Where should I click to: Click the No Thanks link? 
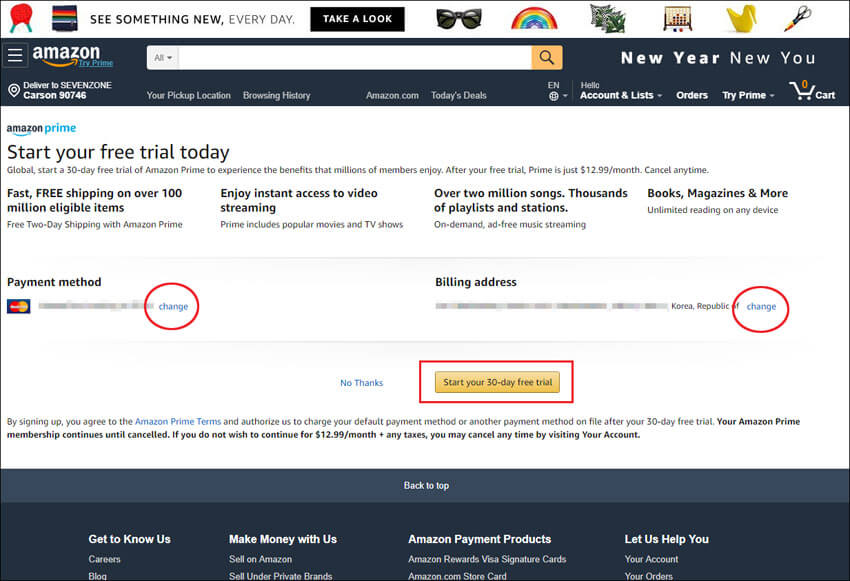tap(362, 383)
